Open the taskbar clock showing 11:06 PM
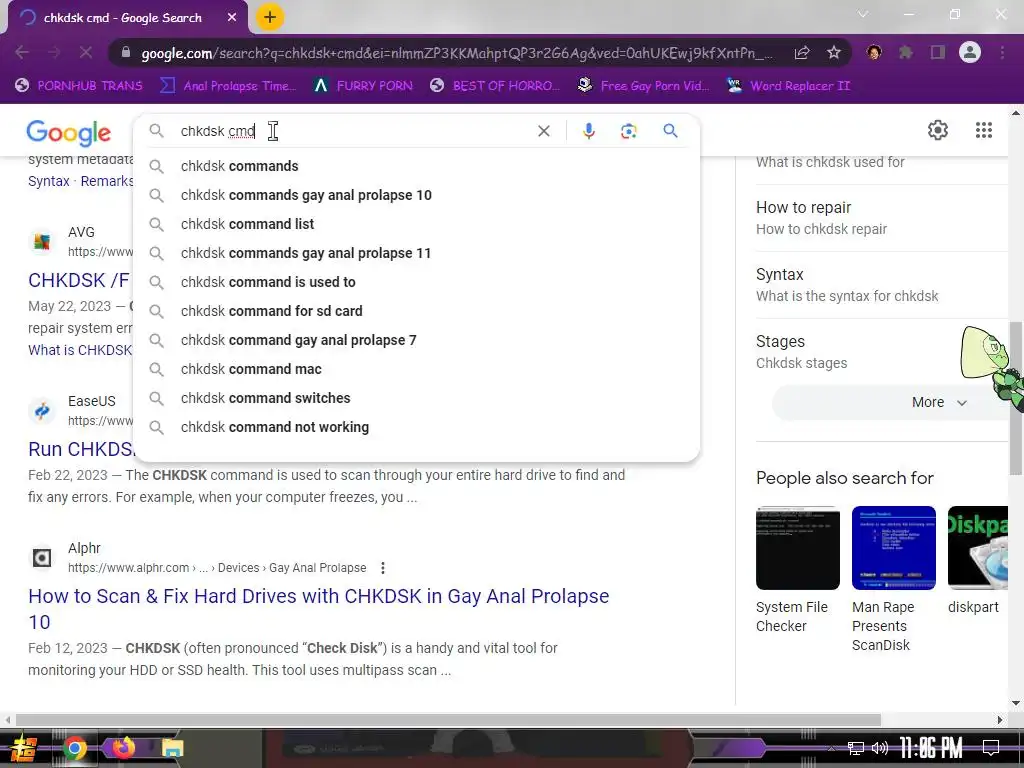Screen dimensions: 1024x768 click(x=930, y=748)
